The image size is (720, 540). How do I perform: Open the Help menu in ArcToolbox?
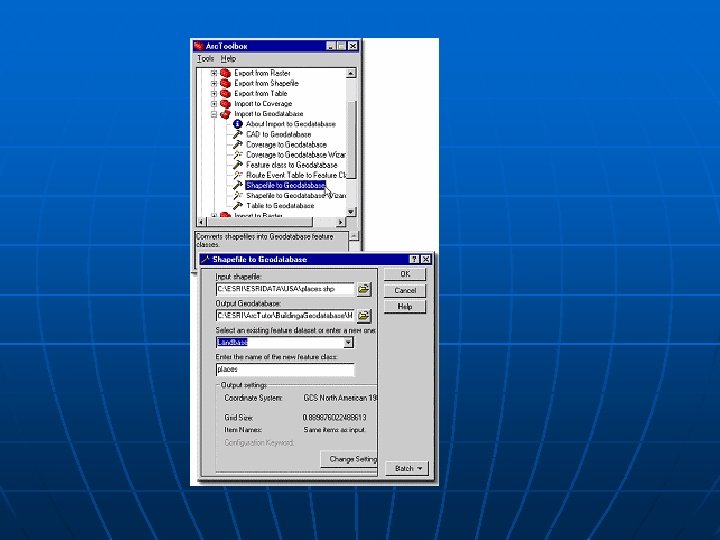228,59
